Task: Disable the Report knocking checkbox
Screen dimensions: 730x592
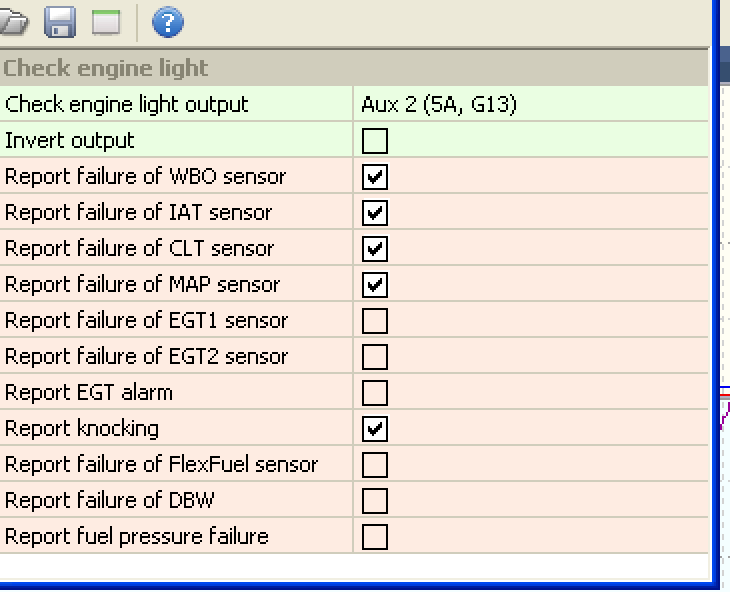Action: 375,429
